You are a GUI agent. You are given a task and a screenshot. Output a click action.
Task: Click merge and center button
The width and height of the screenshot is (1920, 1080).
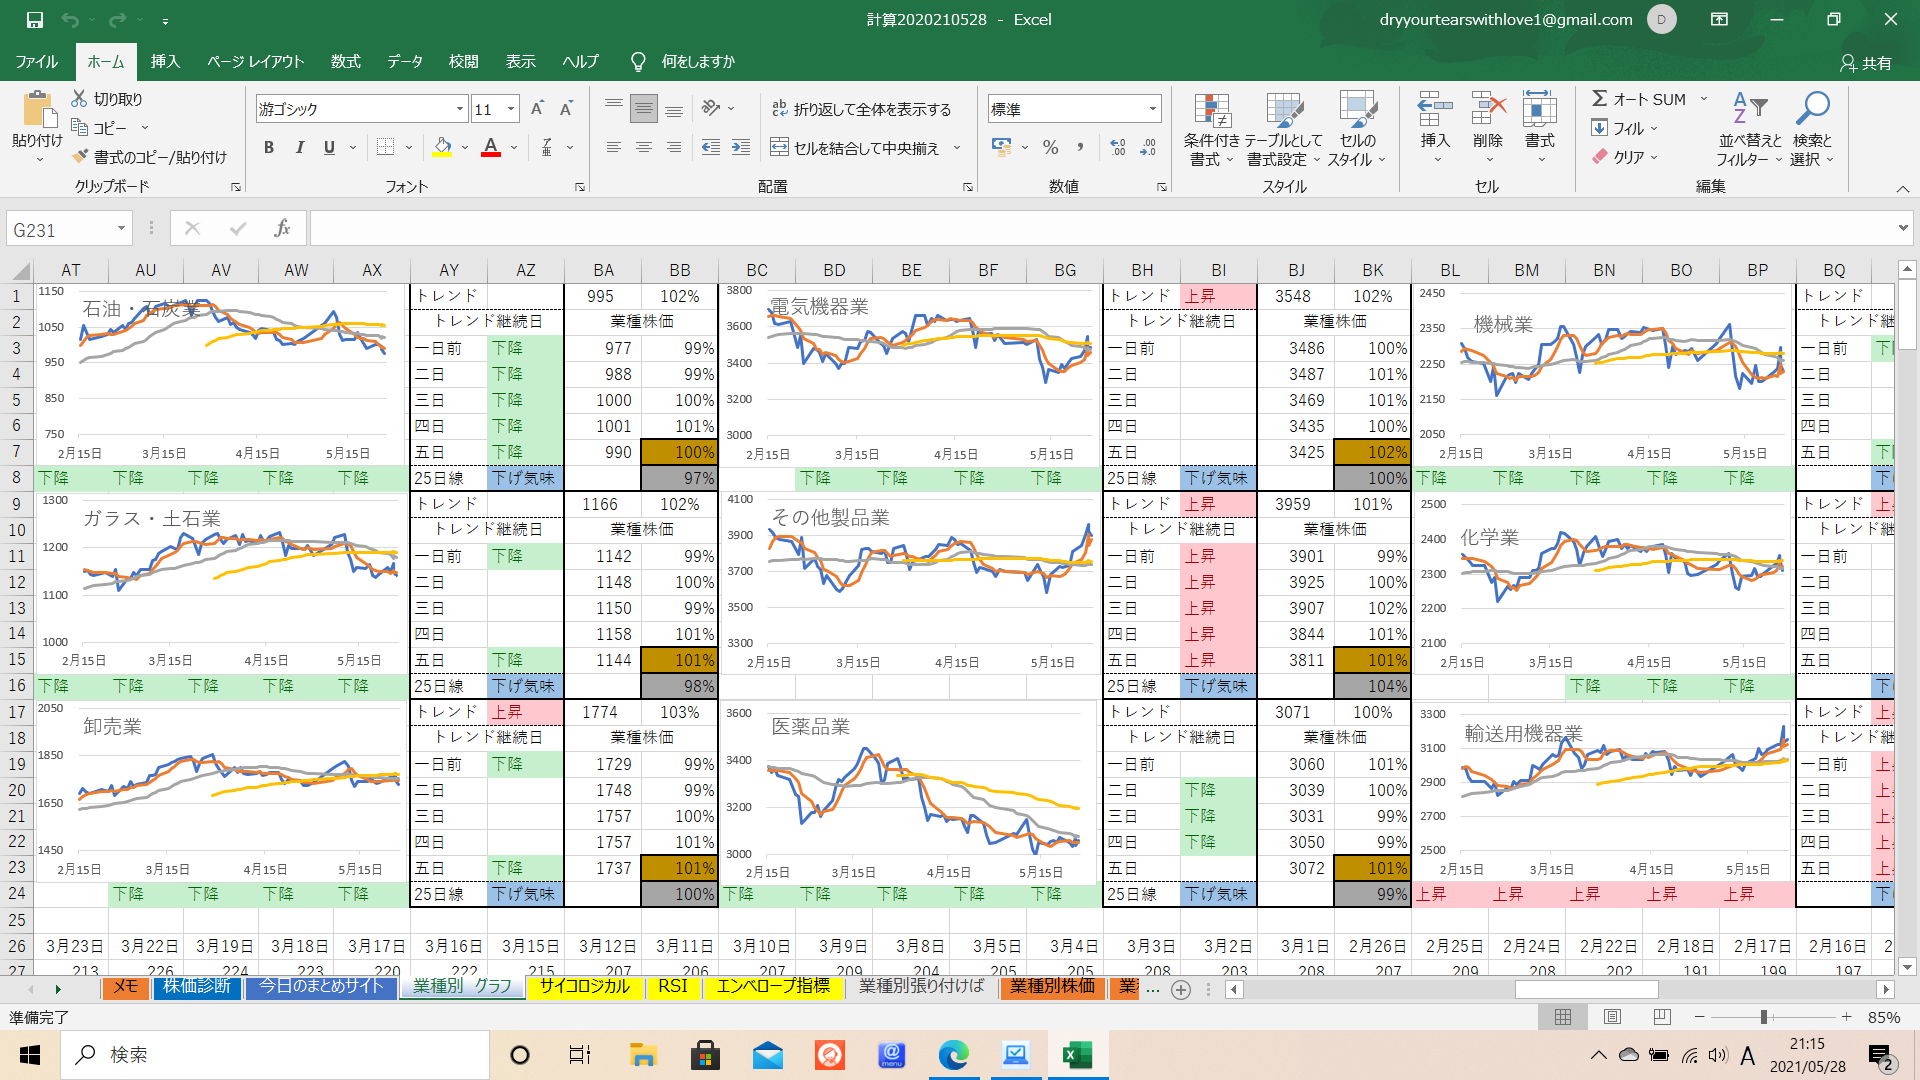(x=856, y=148)
